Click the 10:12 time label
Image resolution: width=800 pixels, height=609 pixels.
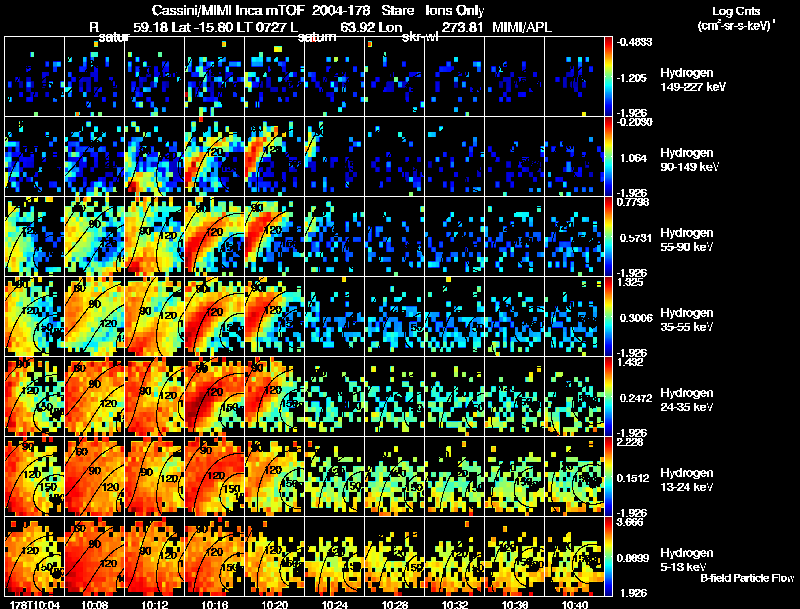[155, 604]
